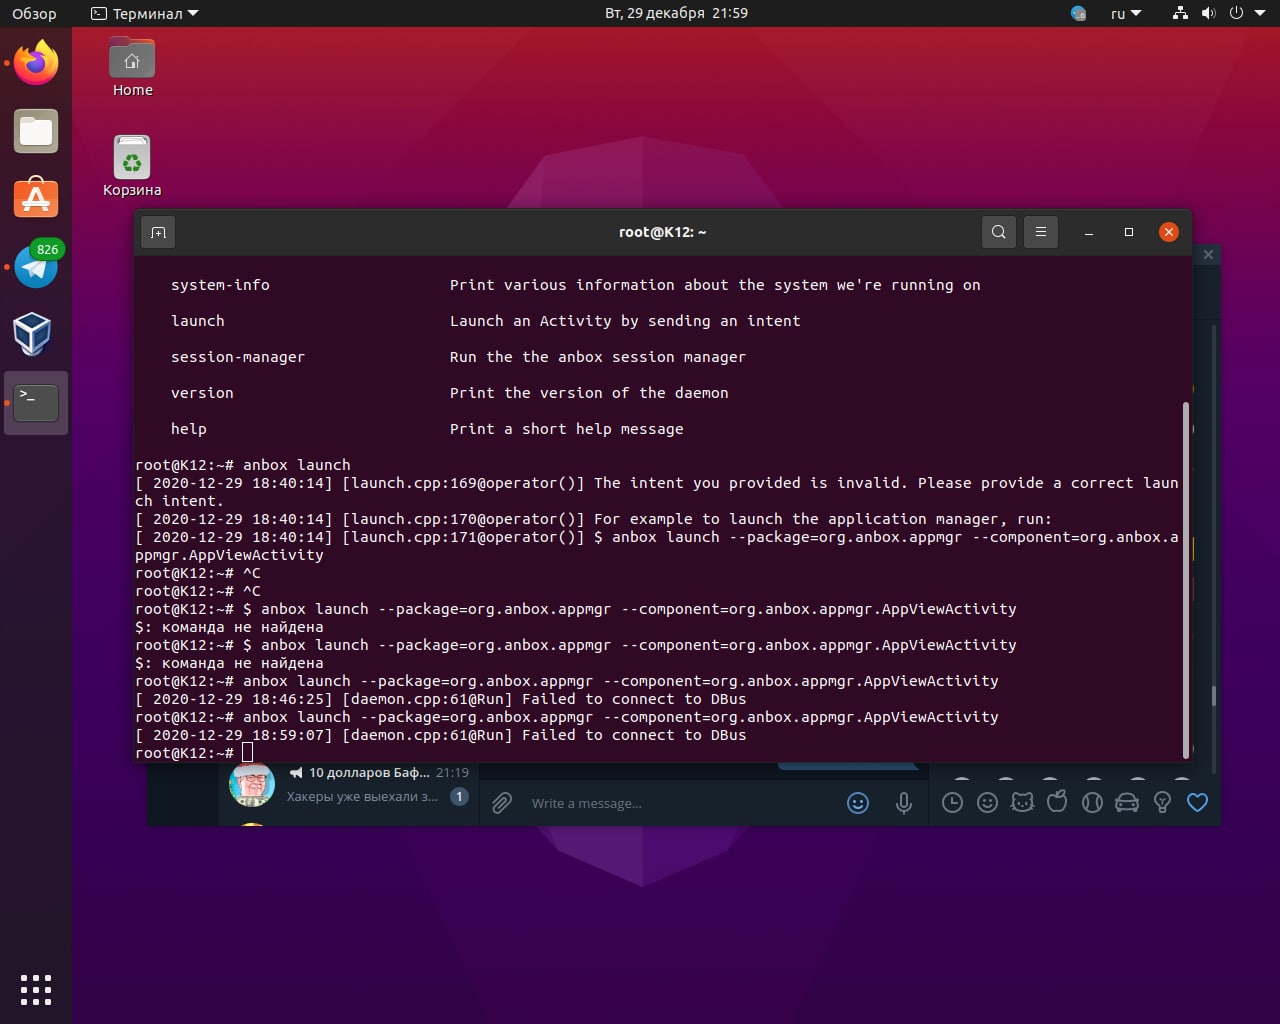The width and height of the screenshot is (1280, 1024).
Task: Open the '10 долларов Баф...' Telegram chat
Action: pos(350,784)
